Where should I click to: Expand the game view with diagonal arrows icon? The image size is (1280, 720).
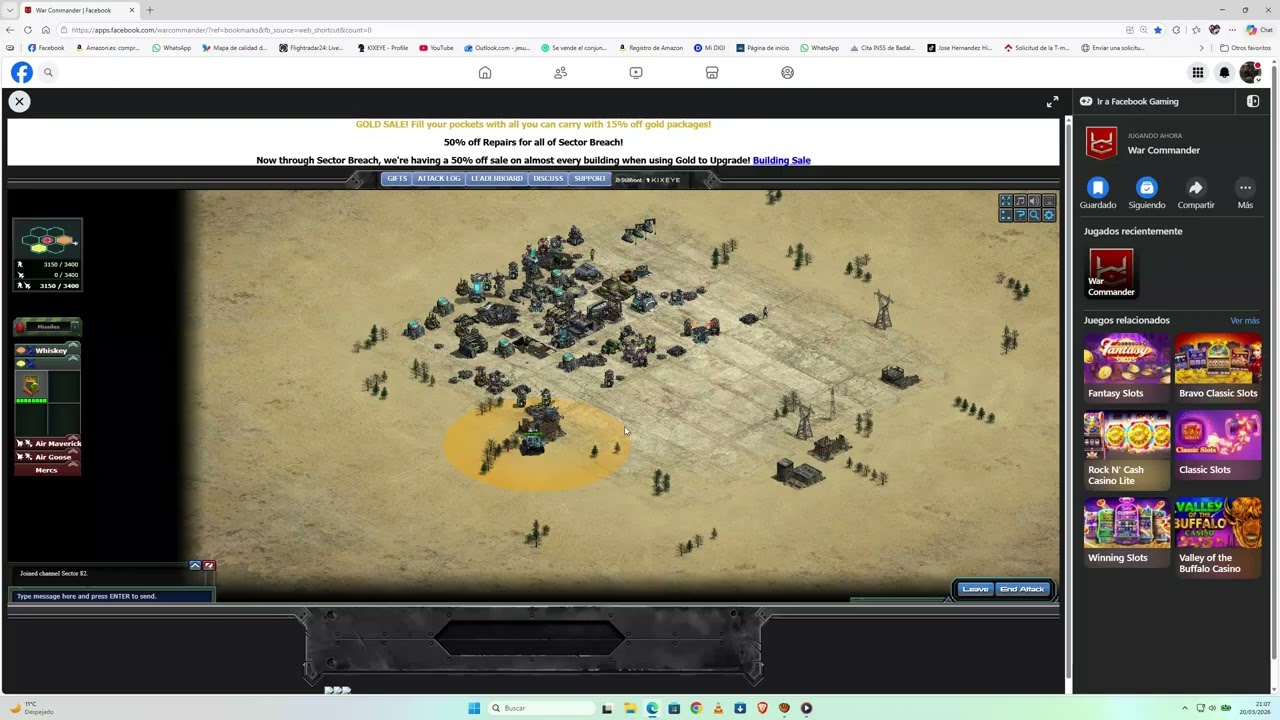tap(1052, 102)
